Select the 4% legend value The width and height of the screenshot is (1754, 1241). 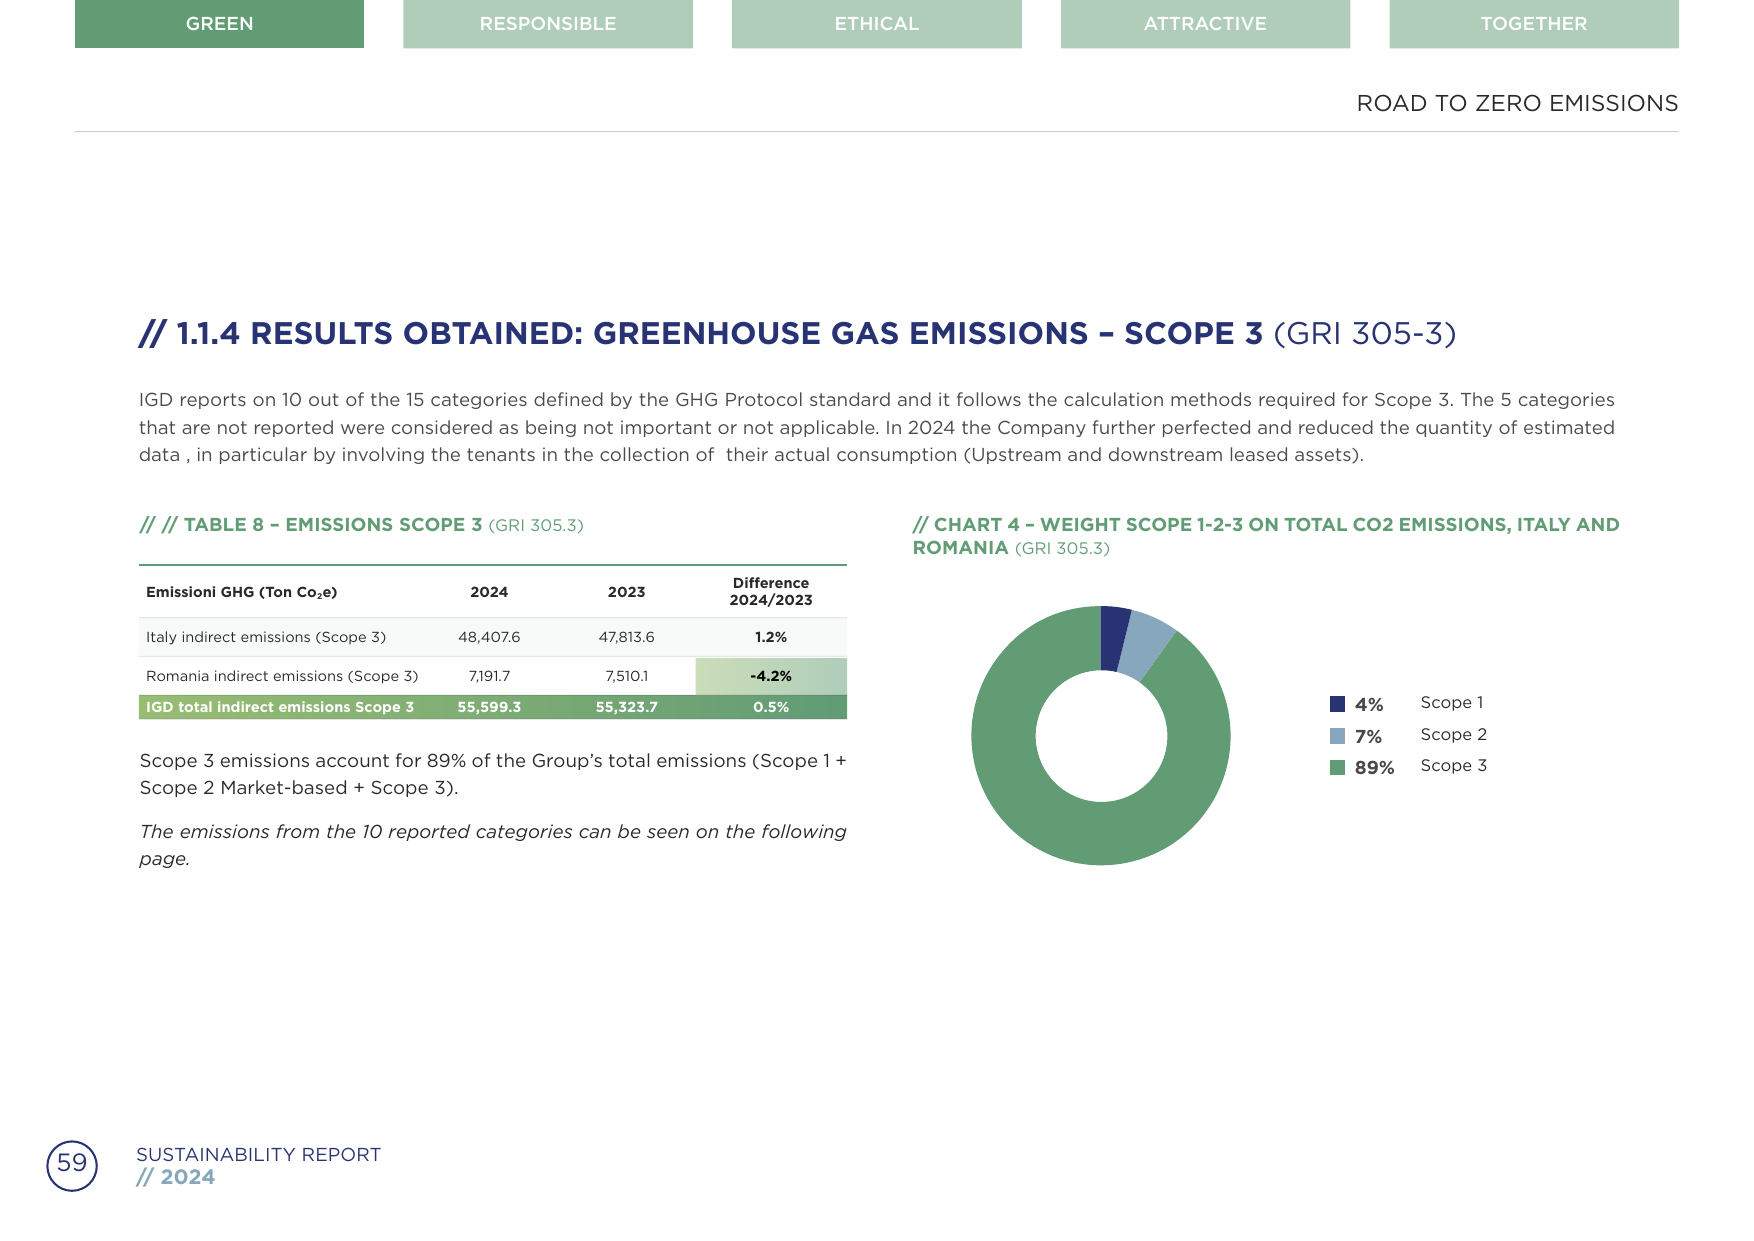pos(1369,704)
